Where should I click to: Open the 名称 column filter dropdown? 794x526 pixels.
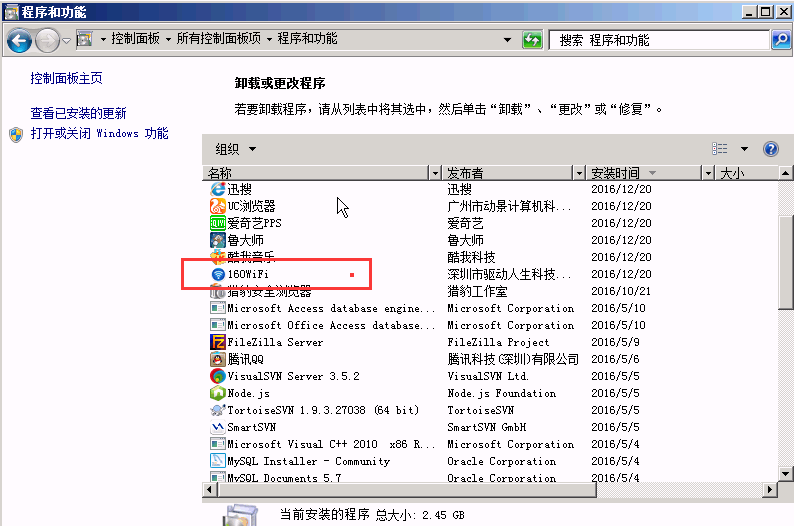434,173
